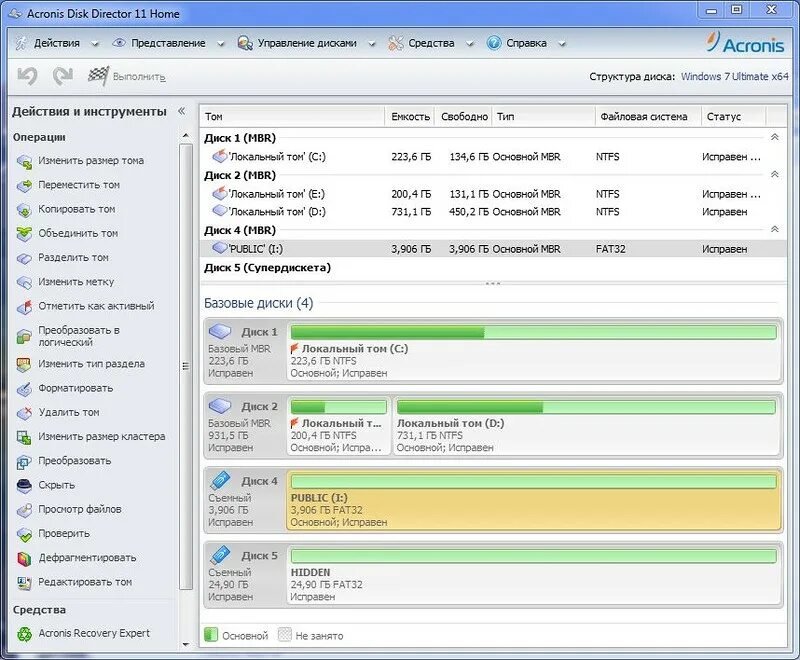This screenshot has height=660, width=800.
Task: Click the Преобразовать в логический icon
Action: click(x=24, y=336)
